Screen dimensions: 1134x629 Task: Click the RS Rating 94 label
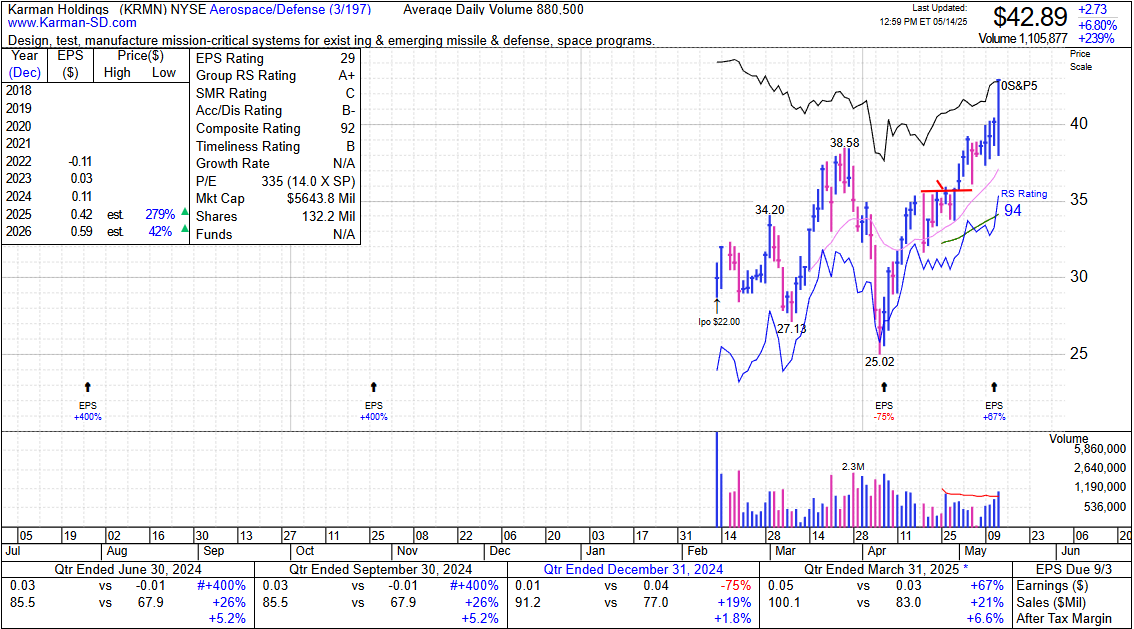(1023, 202)
